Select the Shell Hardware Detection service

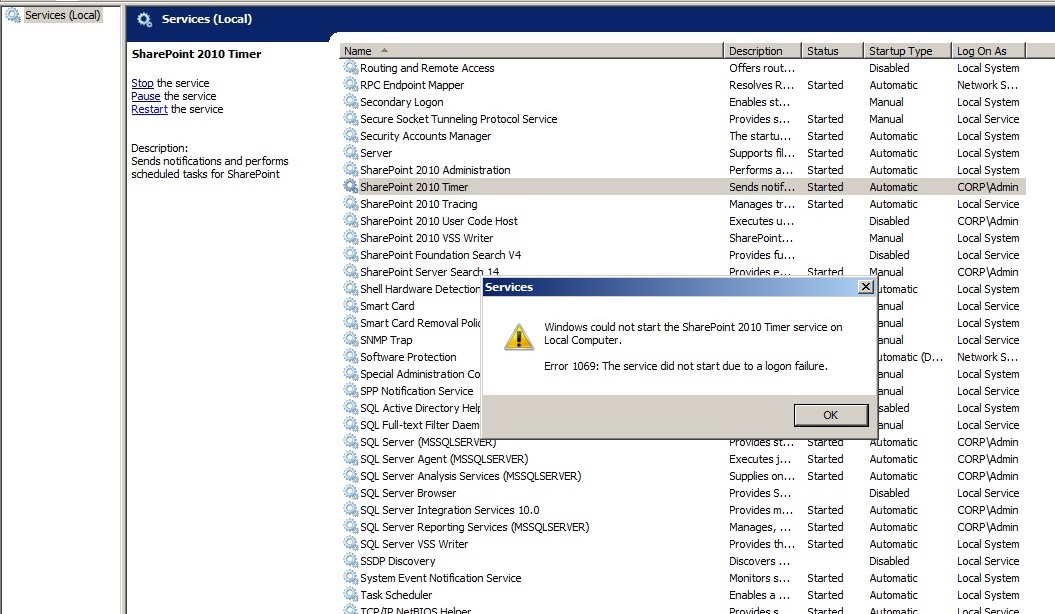420,289
